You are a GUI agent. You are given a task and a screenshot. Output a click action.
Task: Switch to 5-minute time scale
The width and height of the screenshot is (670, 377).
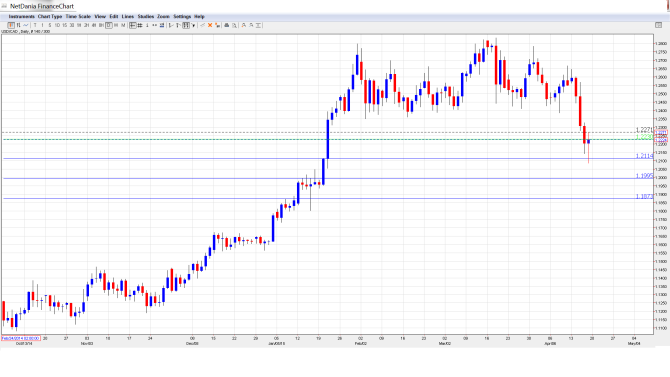(x=50, y=25)
